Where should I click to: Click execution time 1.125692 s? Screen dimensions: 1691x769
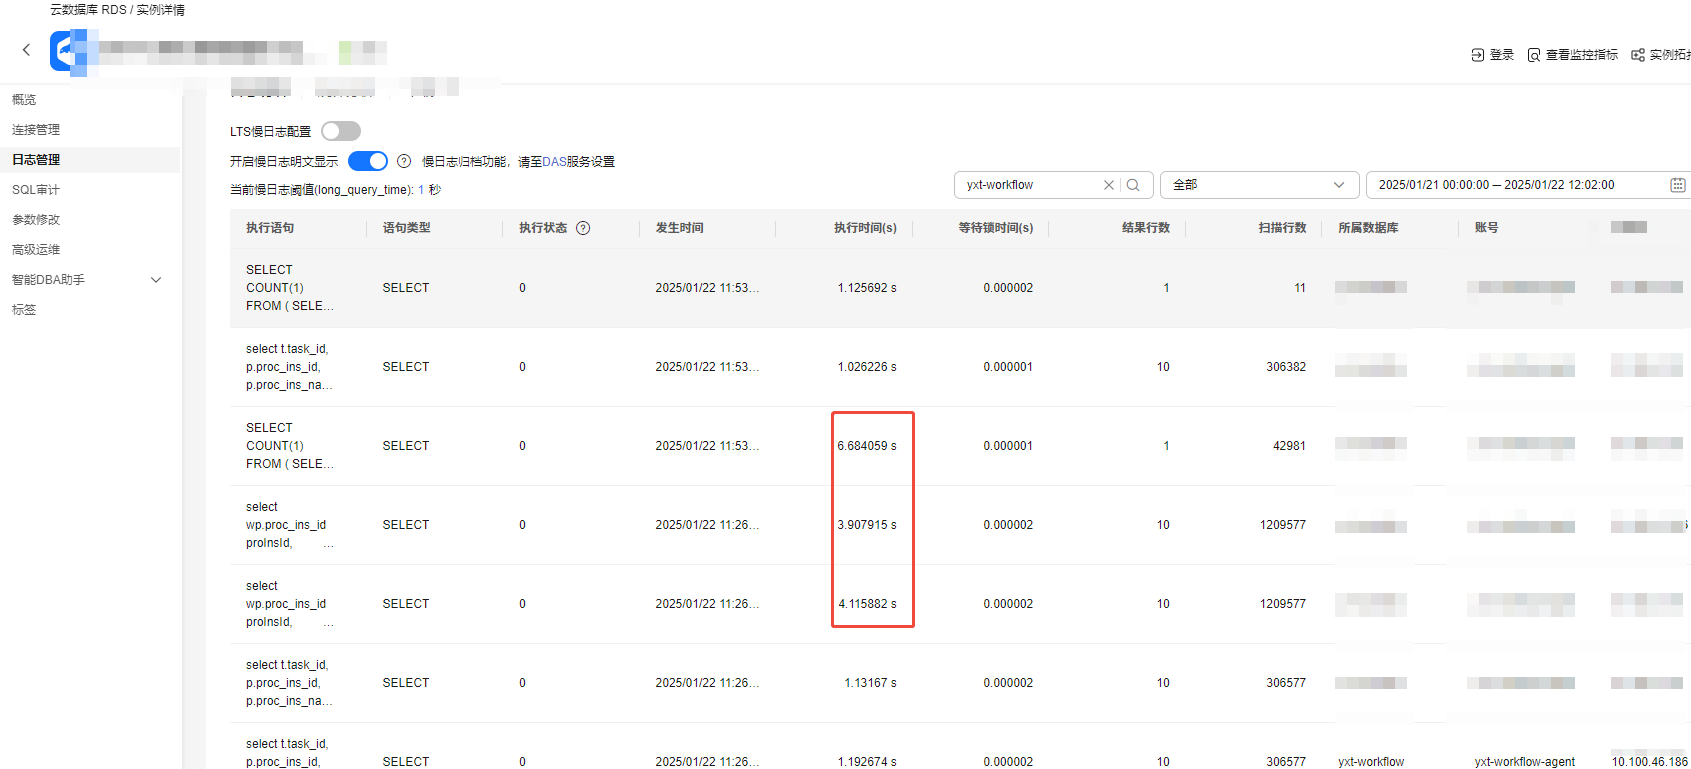pos(867,288)
